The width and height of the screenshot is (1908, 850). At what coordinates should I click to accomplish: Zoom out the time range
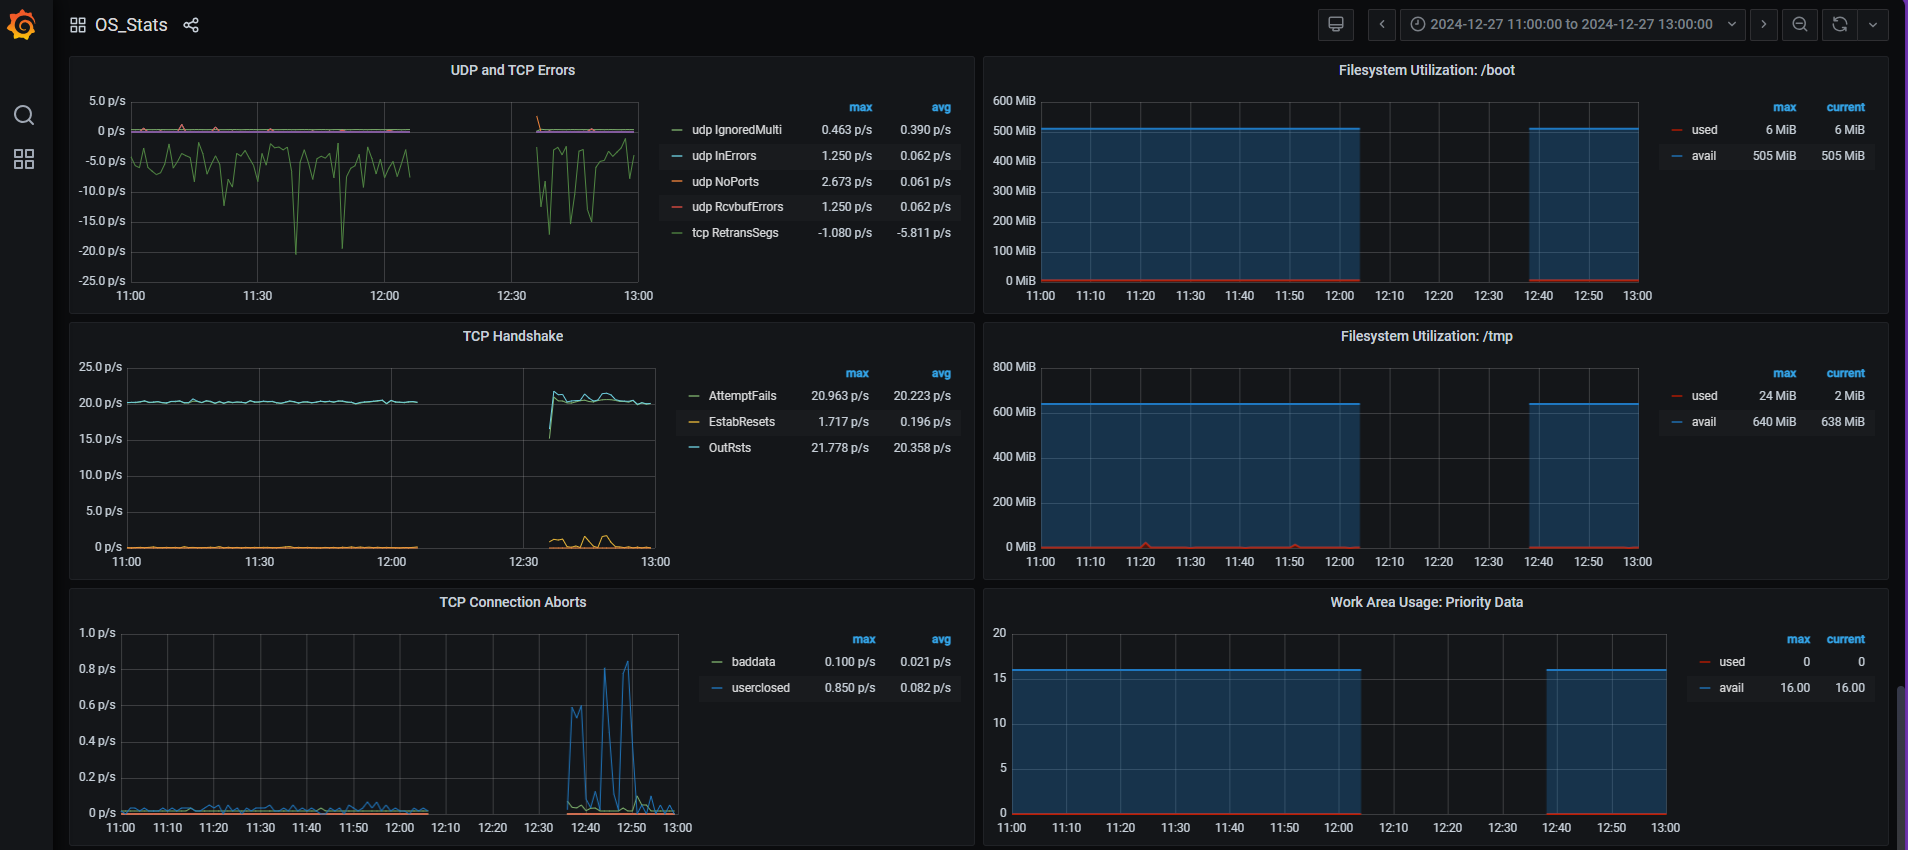(1800, 25)
